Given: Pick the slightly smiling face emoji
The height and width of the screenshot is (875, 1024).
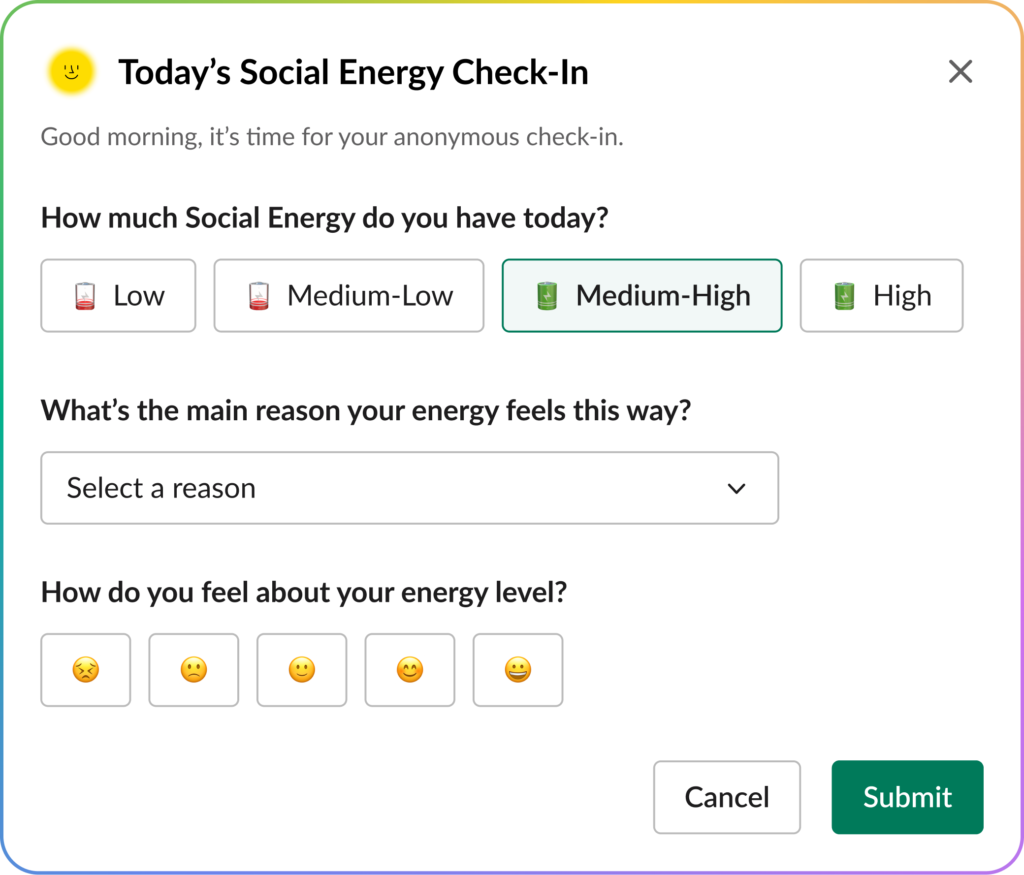Looking at the screenshot, I should pyautogui.click(x=302, y=670).
